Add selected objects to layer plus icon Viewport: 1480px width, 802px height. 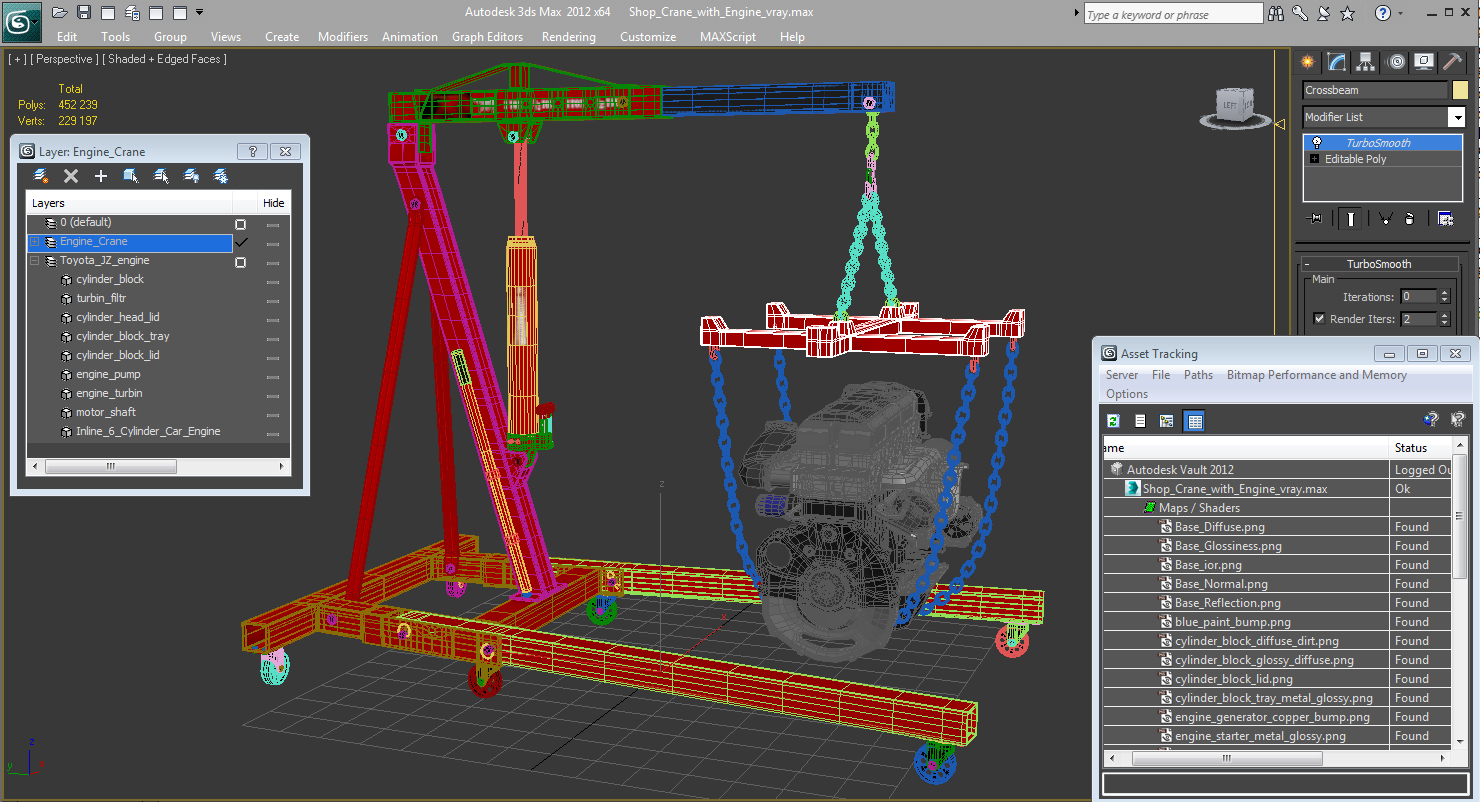point(101,176)
